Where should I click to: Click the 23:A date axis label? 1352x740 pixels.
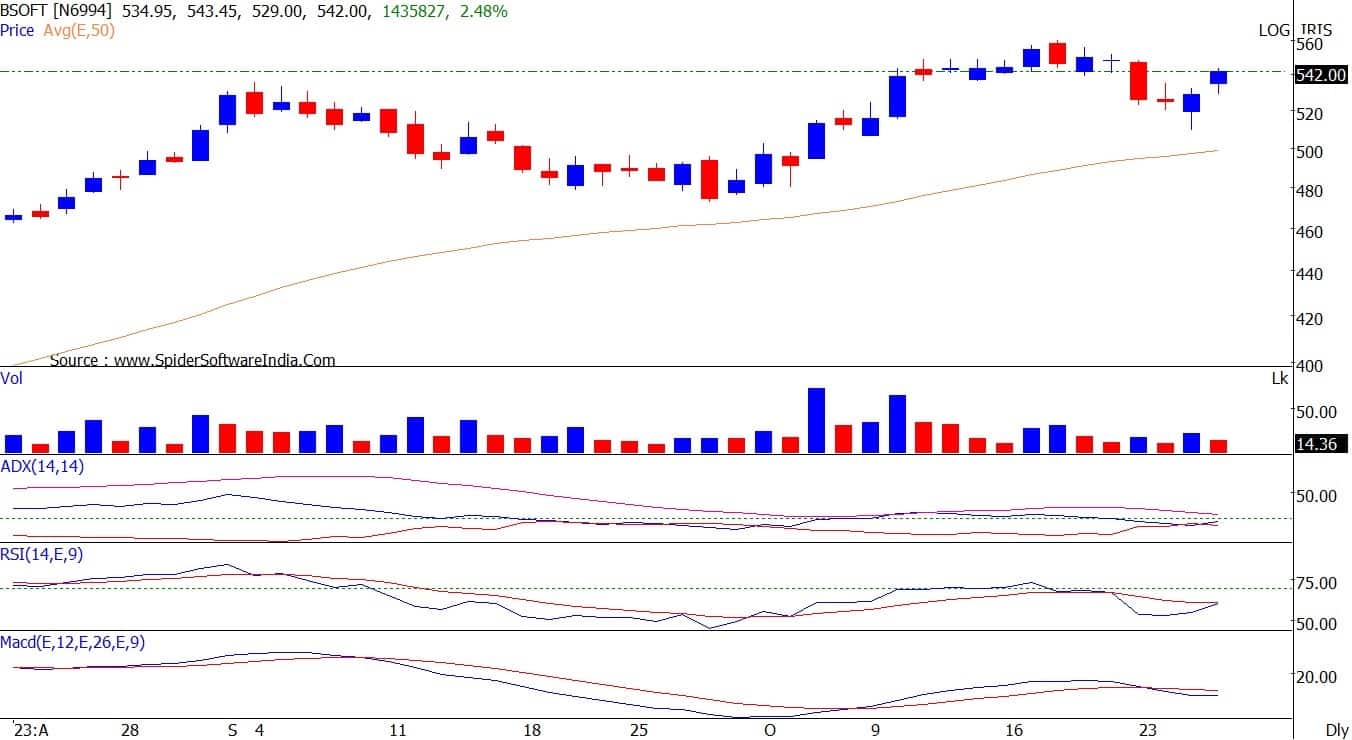point(30,730)
